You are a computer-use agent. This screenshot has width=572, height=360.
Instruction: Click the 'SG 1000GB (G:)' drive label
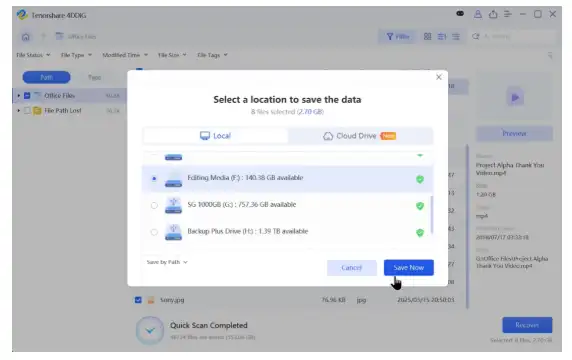click(241, 205)
